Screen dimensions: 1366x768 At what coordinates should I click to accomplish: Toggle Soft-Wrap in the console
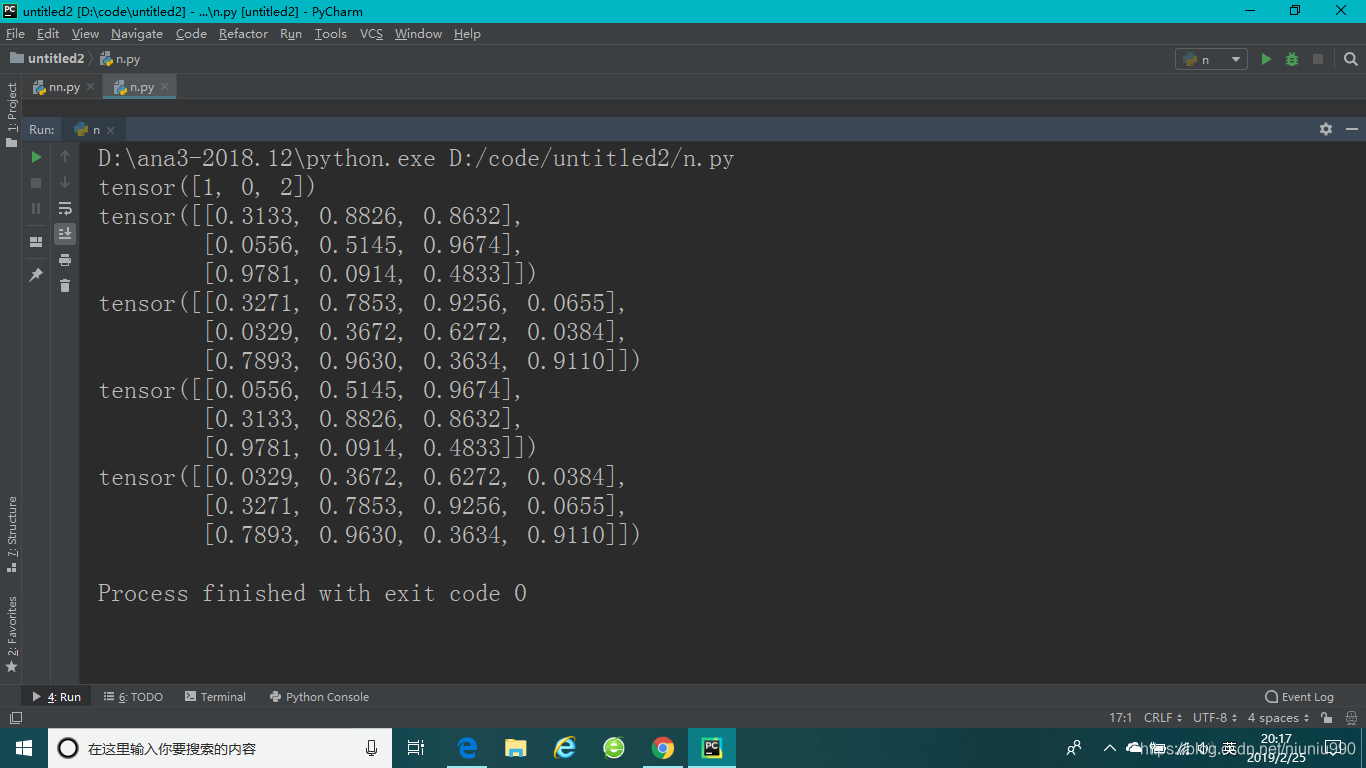[x=65, y=208]
